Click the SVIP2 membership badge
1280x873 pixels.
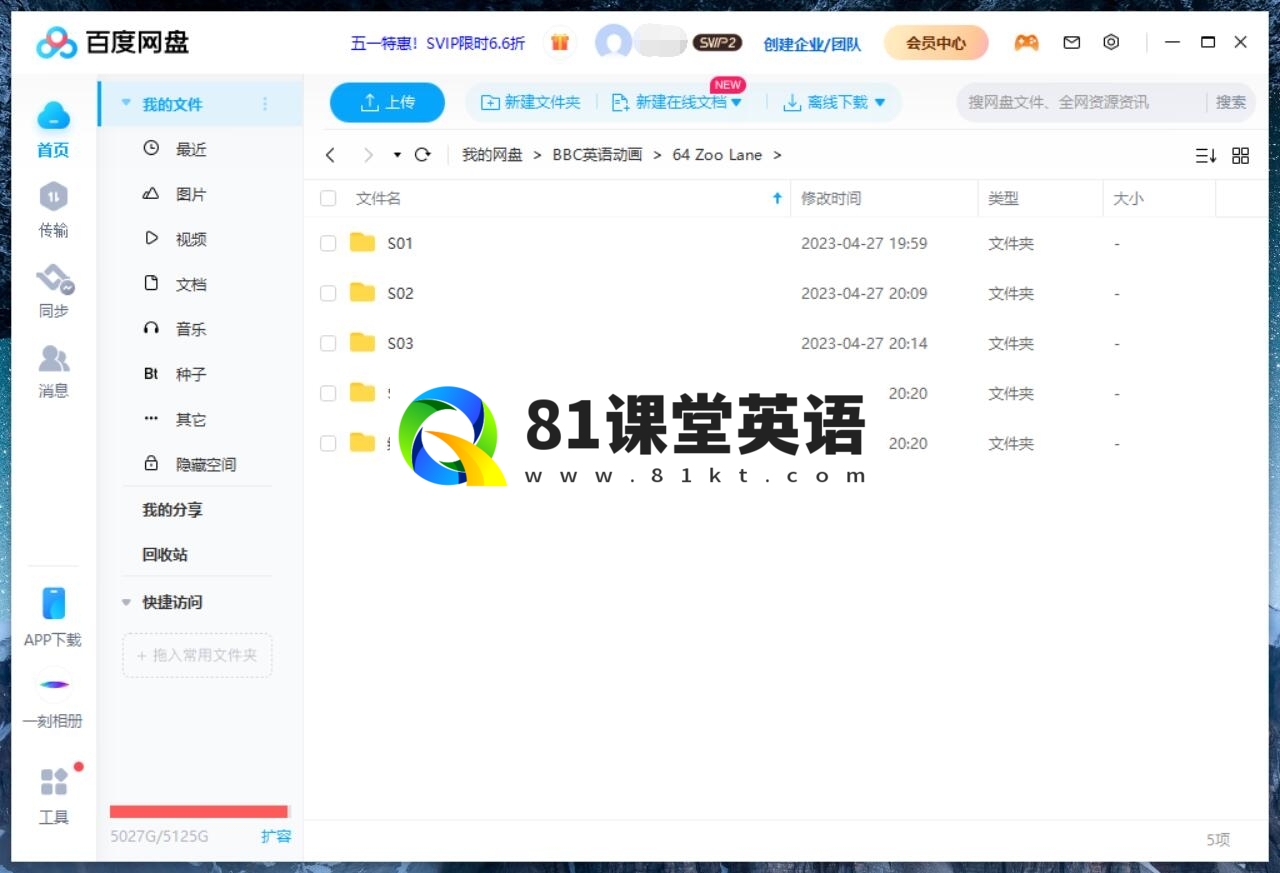pos(717,43)
